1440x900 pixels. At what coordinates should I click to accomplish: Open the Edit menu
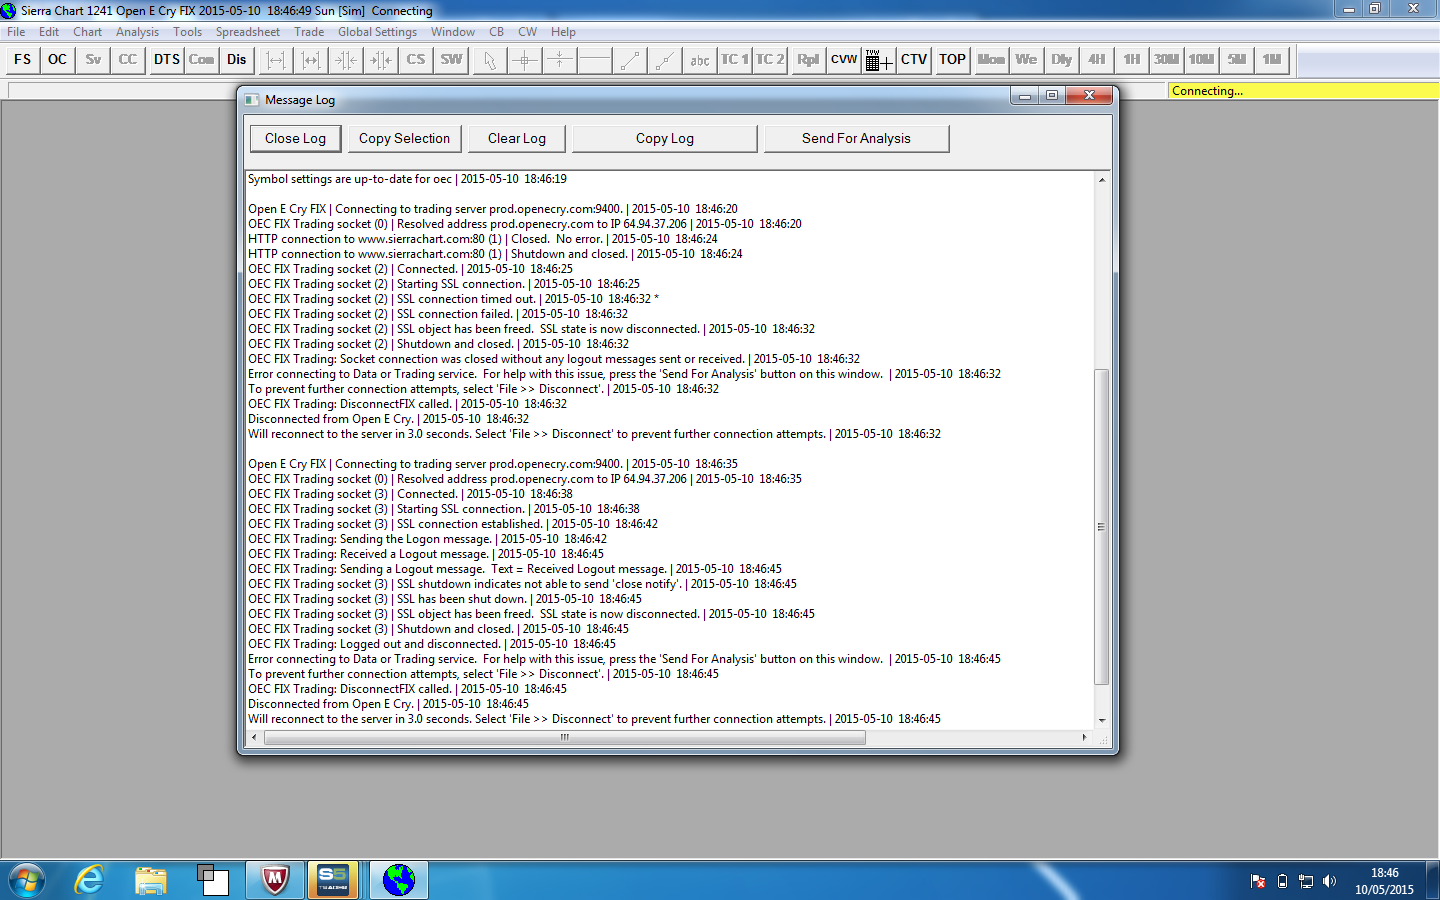pos(49,32)
